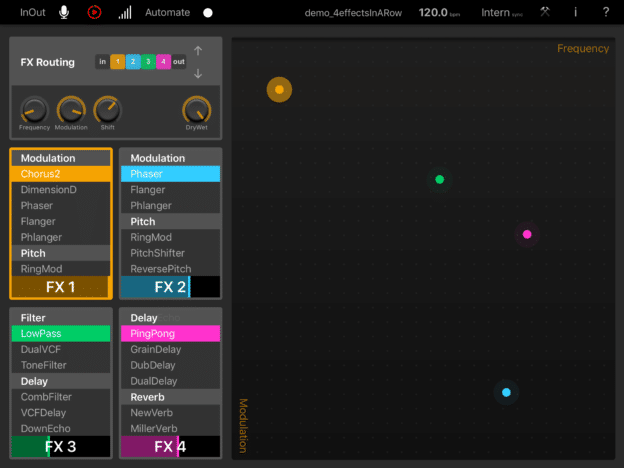Screen dimensions: 624x468
Task: Tap the microphone input icon
Action: click(x=64, y=12)
